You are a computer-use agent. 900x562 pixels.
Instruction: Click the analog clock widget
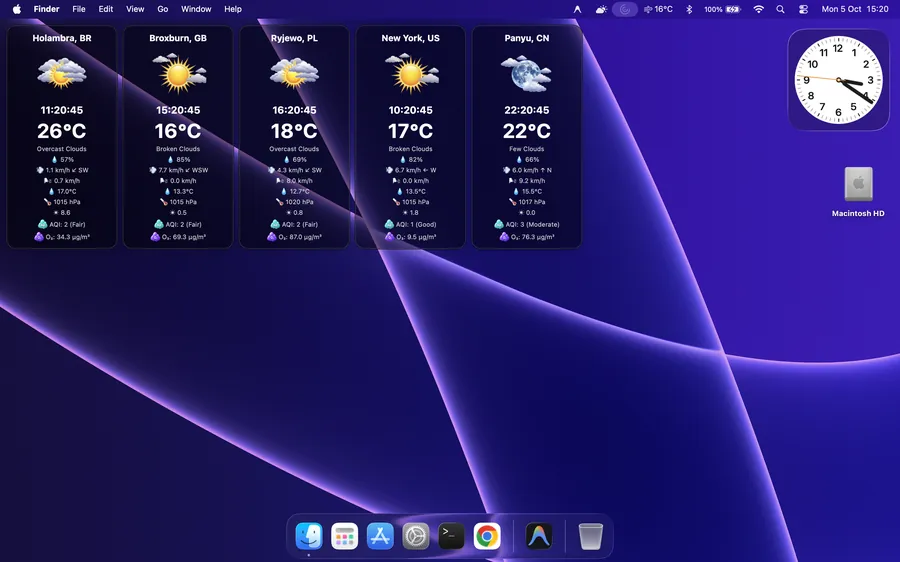click(838, 80)
